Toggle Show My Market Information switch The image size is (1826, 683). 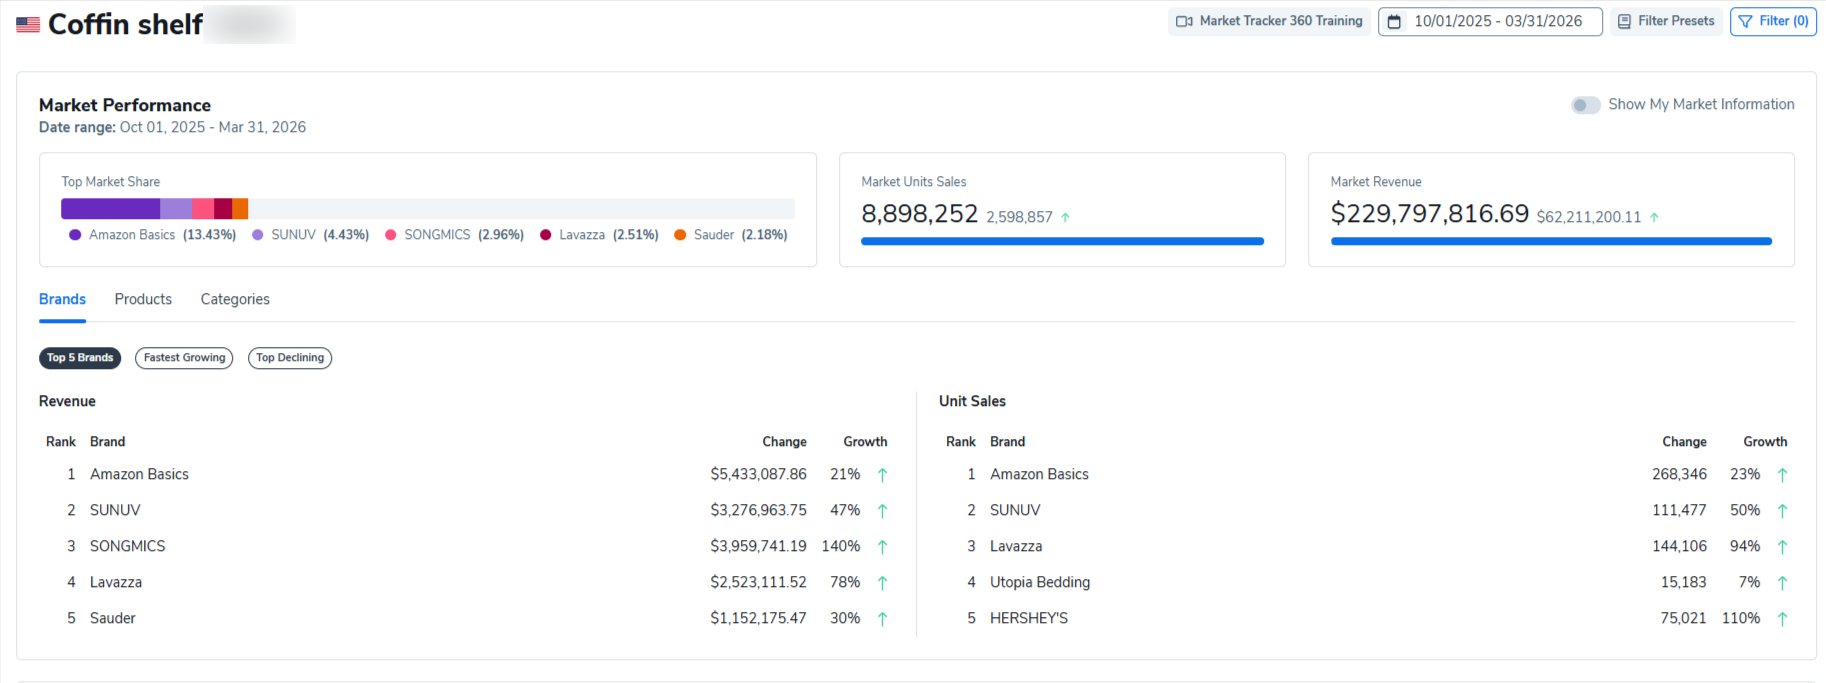1585,105
